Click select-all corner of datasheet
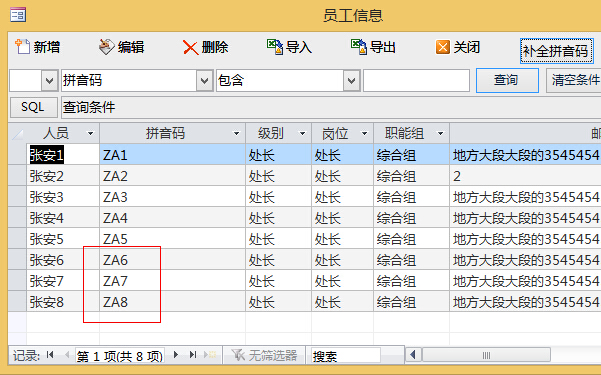This screenshot has width=601, height=375. [17, 133]
